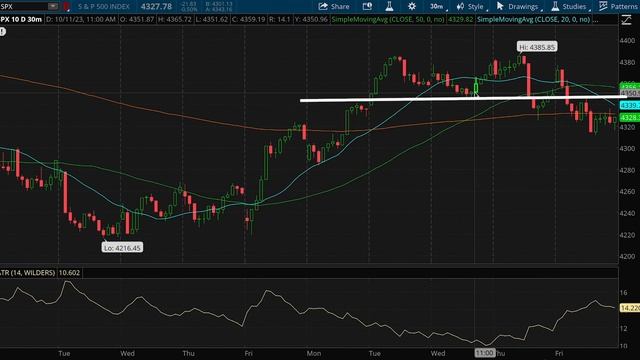Click the last price 4327.78
640x360 pixels.
click(x=156, y=6)
